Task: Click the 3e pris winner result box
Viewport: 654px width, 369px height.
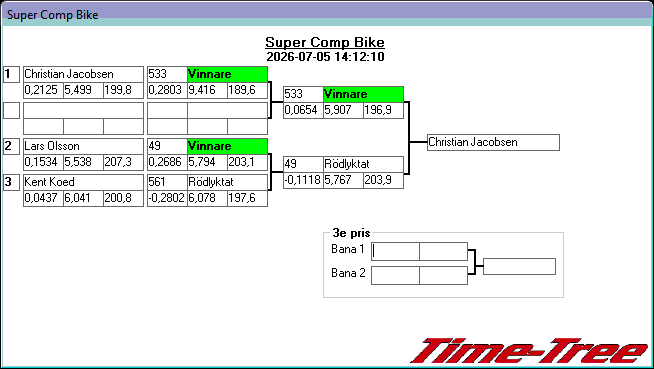Action: pyautogui.click(x=519, y=266)
